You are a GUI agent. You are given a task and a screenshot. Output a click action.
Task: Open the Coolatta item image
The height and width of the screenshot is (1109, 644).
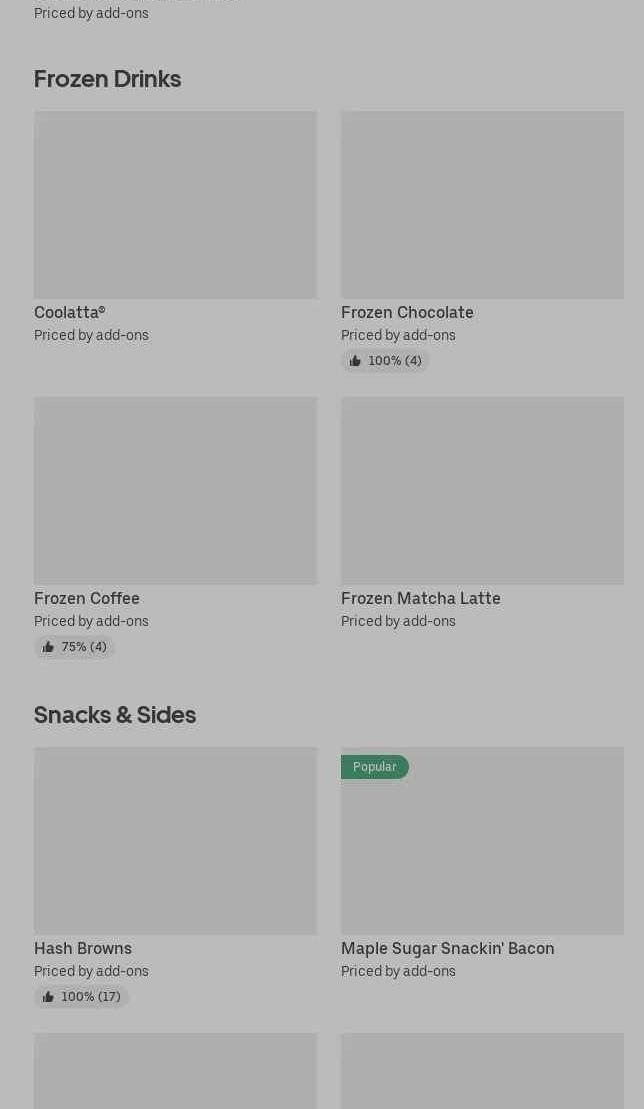click(175, 205)
